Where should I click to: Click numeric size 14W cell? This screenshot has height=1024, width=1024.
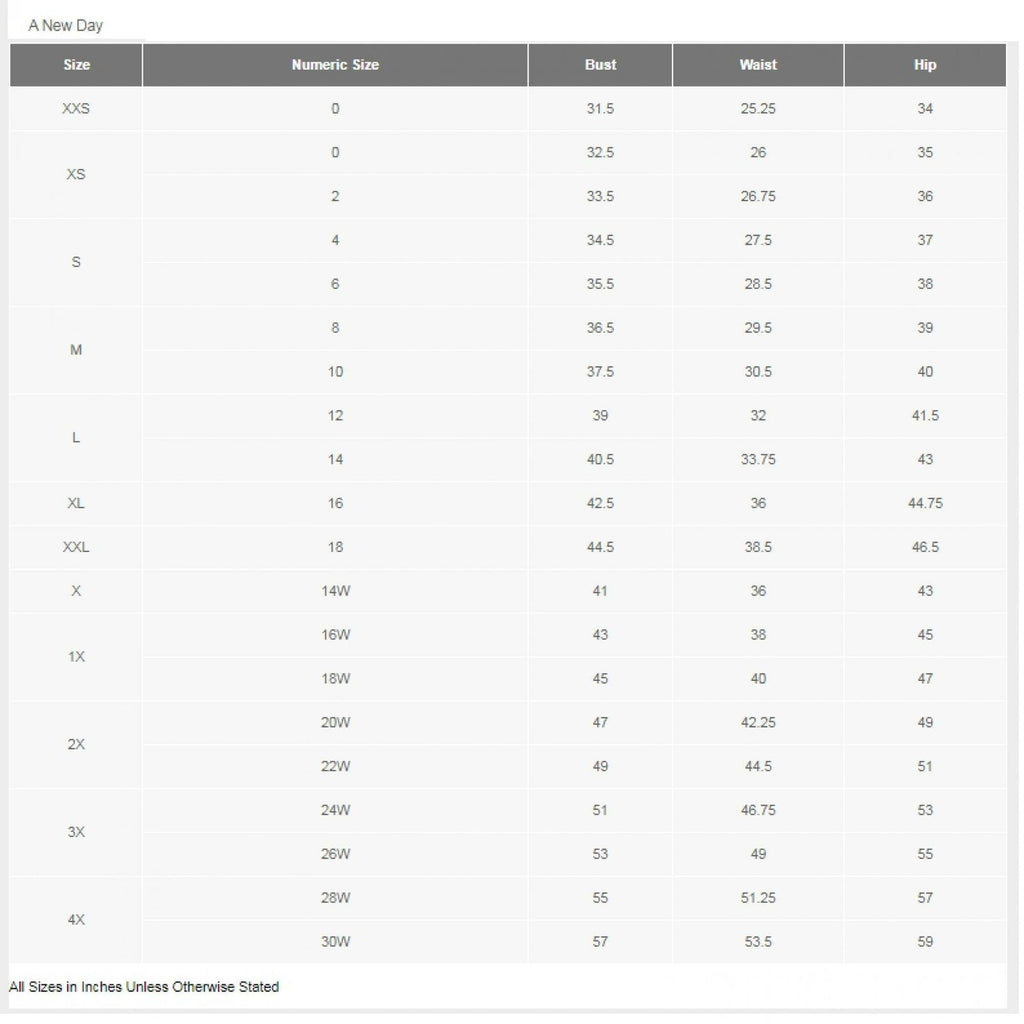[x=335, y=591]
